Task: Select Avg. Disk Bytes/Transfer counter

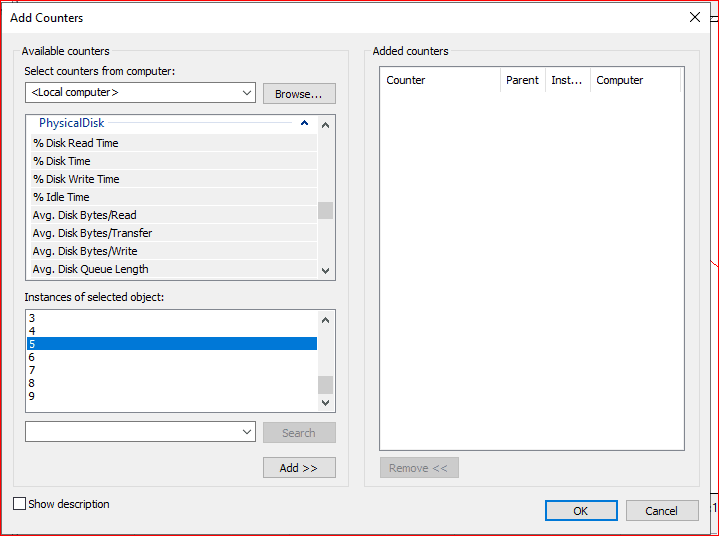Action: (x=92, y=233)
